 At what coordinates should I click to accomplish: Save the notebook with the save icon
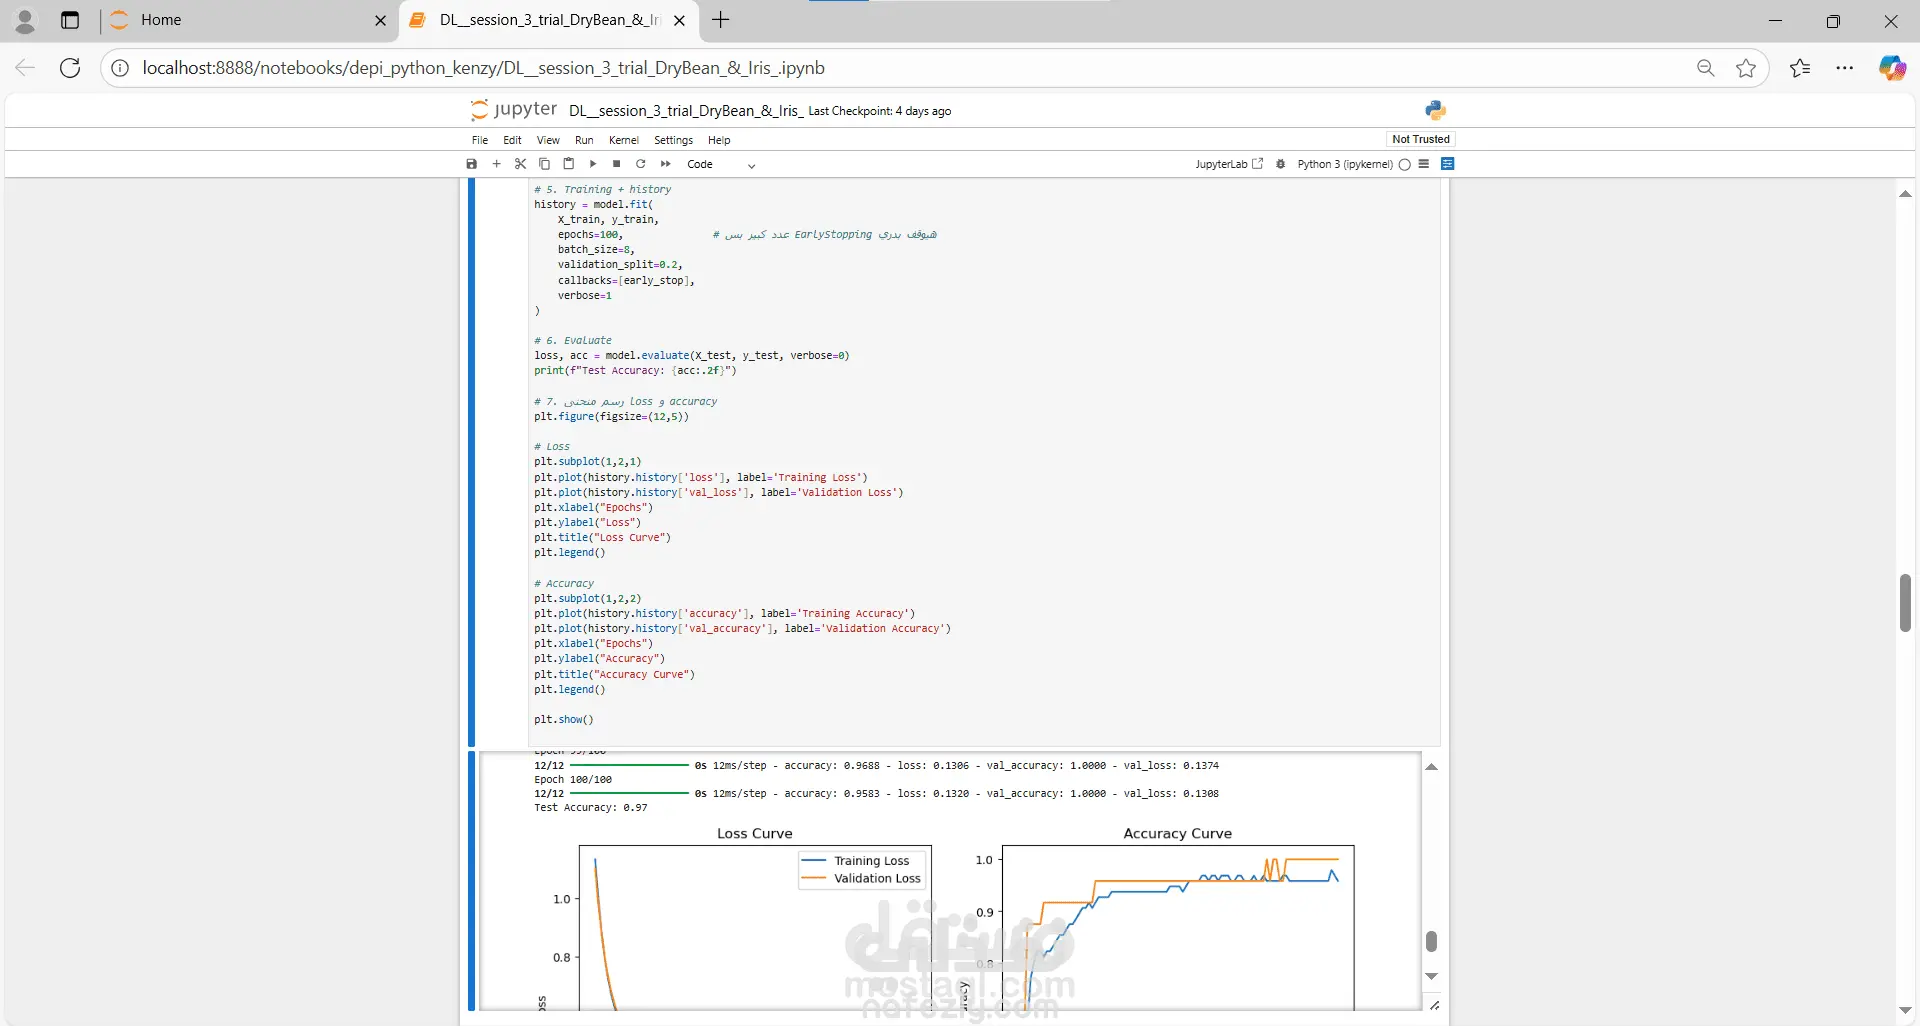472,164
